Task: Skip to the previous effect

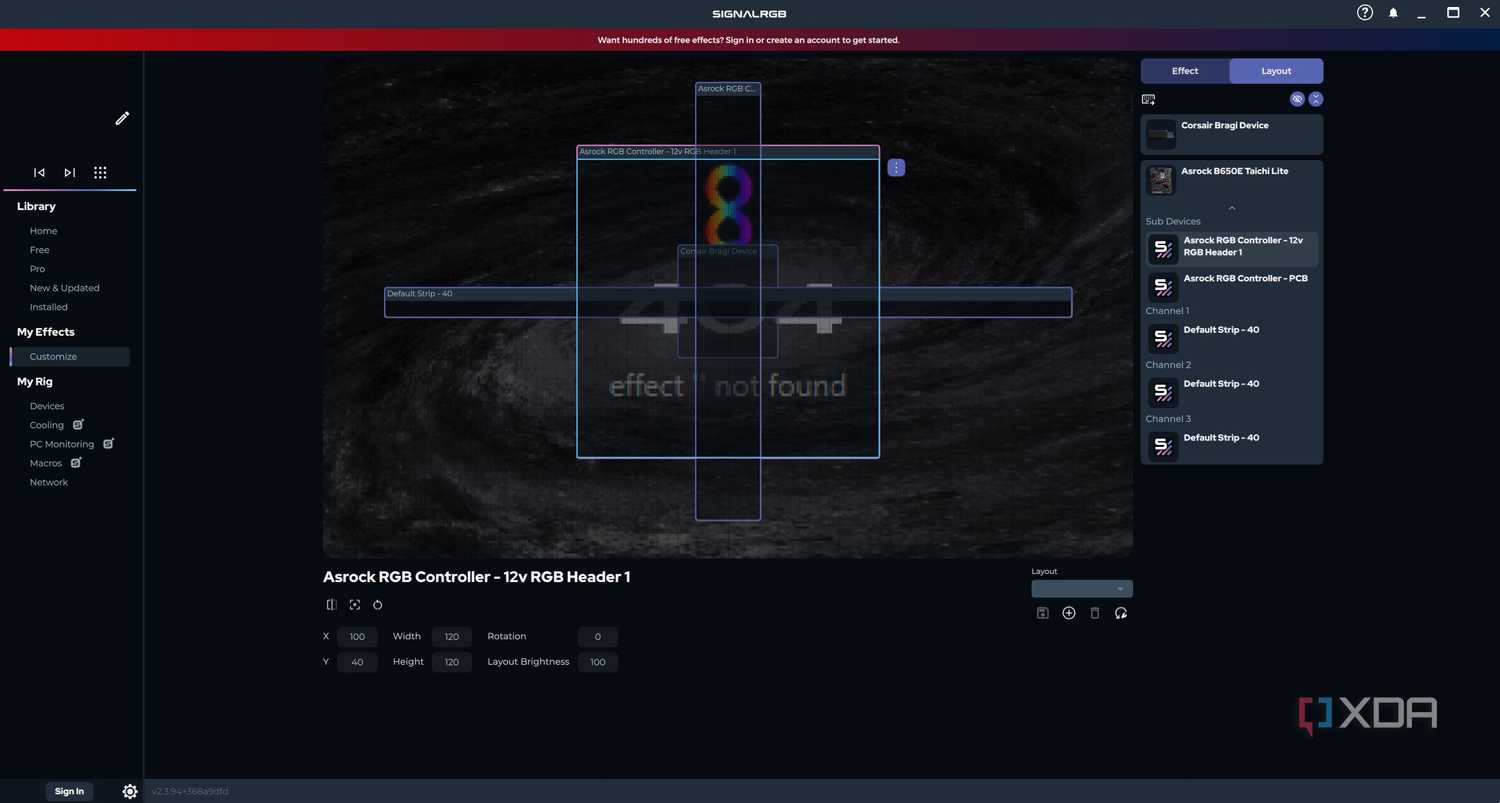Action: click(39, 173)
